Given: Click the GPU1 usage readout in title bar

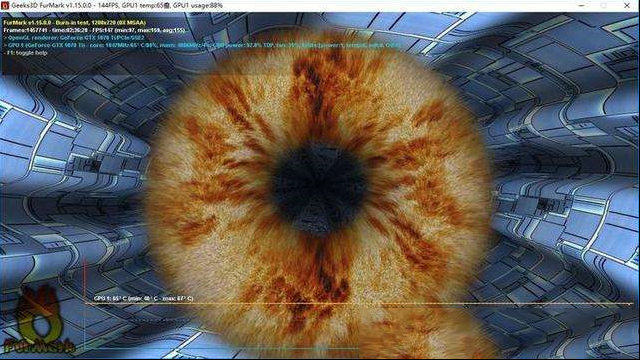Looking at the screenshot, I should [198, 6].
